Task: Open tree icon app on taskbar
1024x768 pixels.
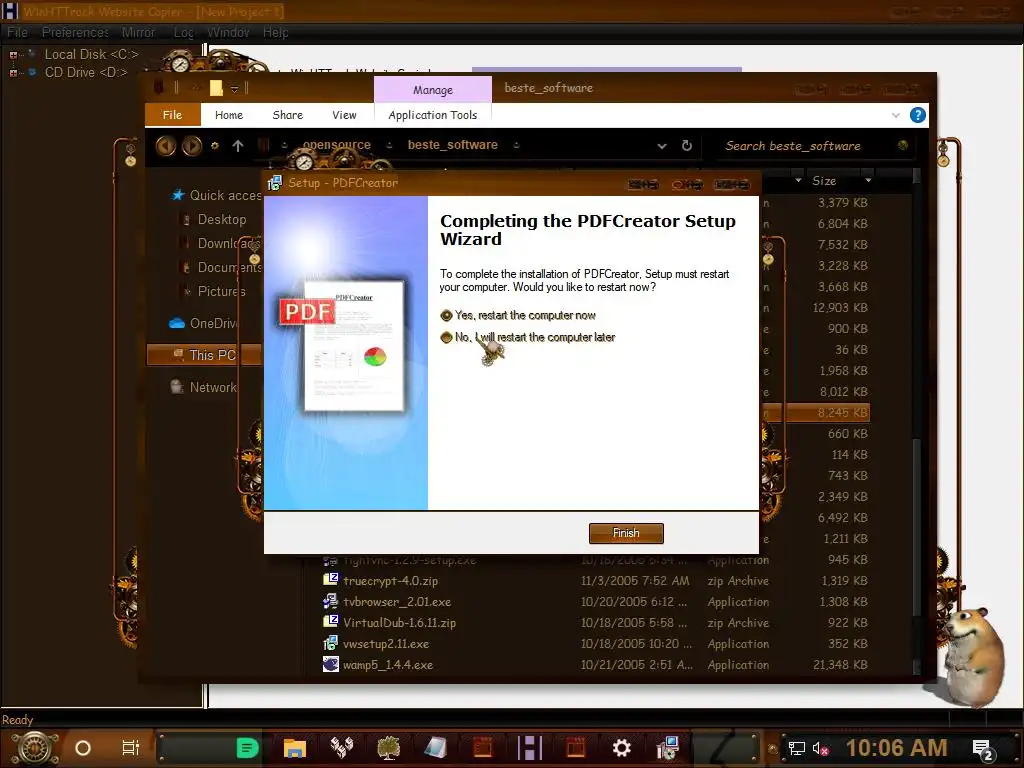Action: tap(389, 748)
